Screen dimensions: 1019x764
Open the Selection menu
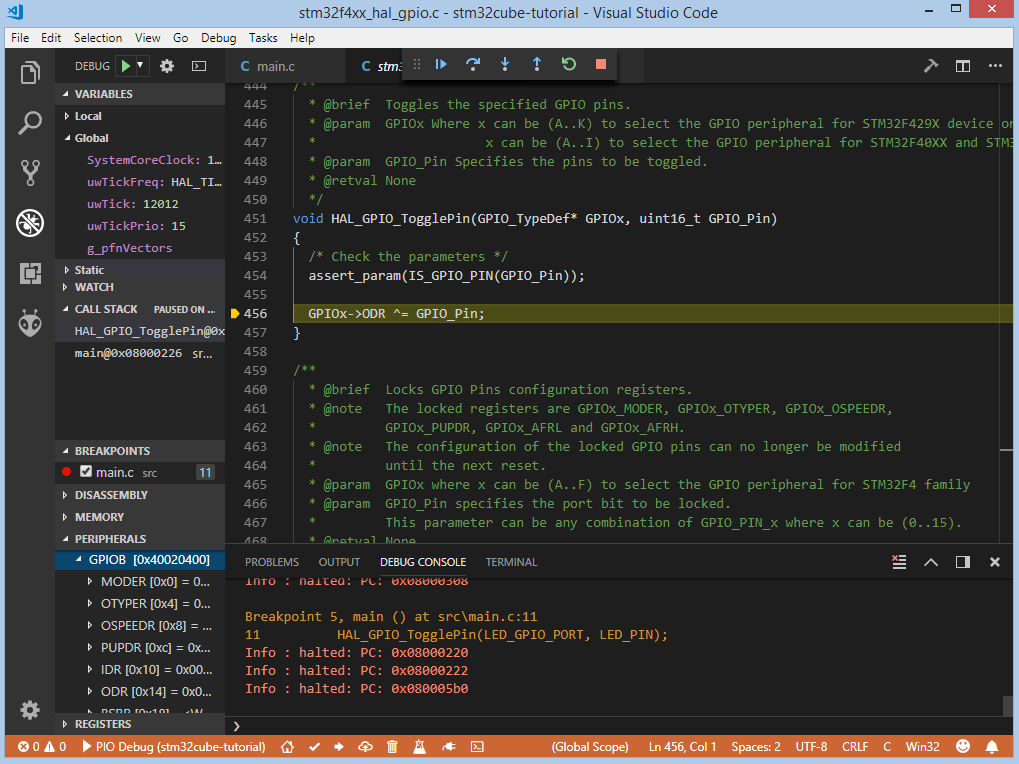tap(98, 38)
